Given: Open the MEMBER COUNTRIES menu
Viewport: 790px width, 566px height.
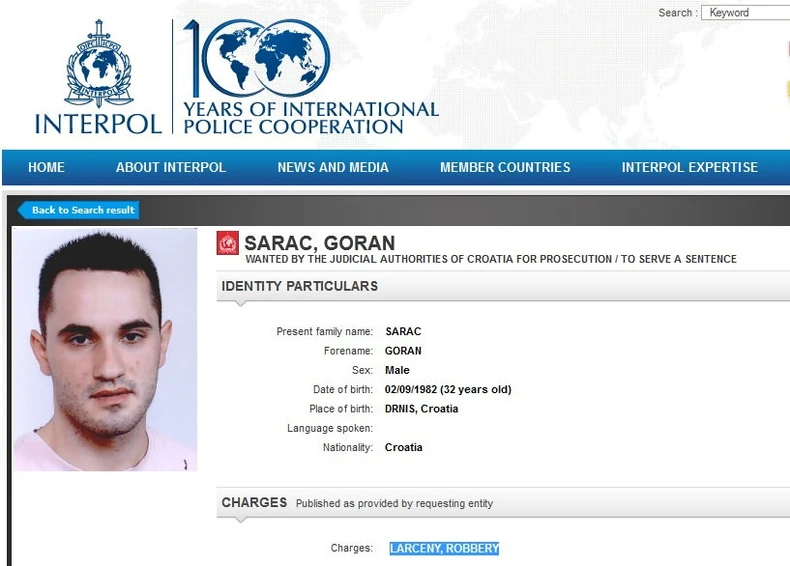Looking at the screenshot, I should [505, 167].
